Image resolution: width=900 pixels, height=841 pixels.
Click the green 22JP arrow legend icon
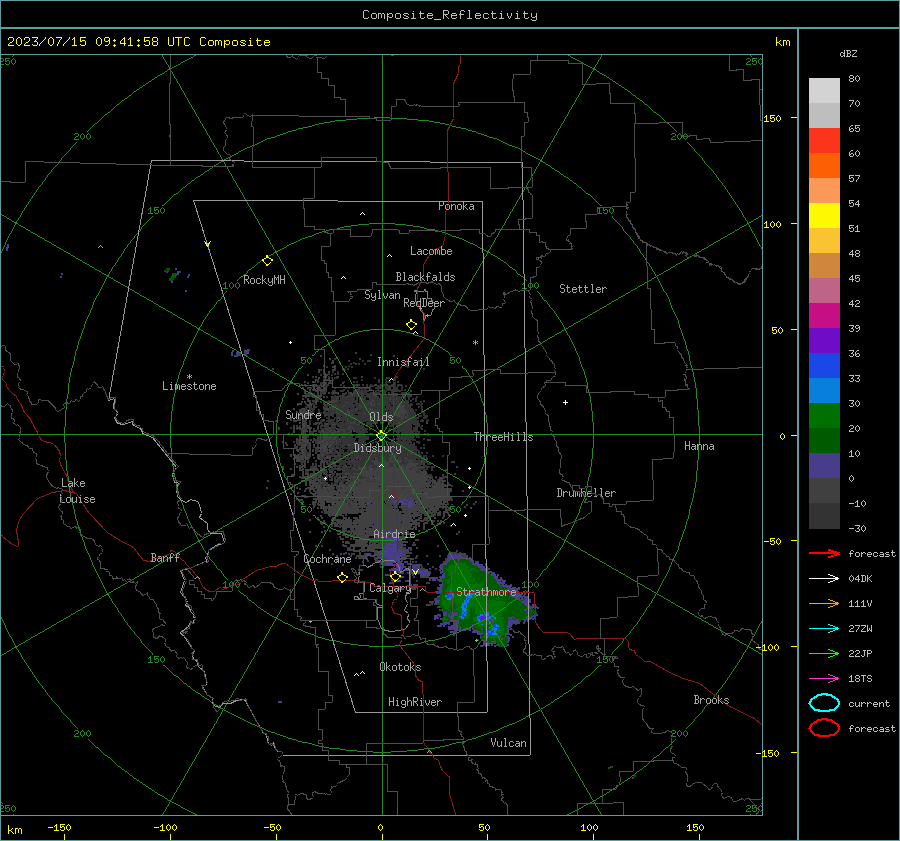(x=824, y=653)
